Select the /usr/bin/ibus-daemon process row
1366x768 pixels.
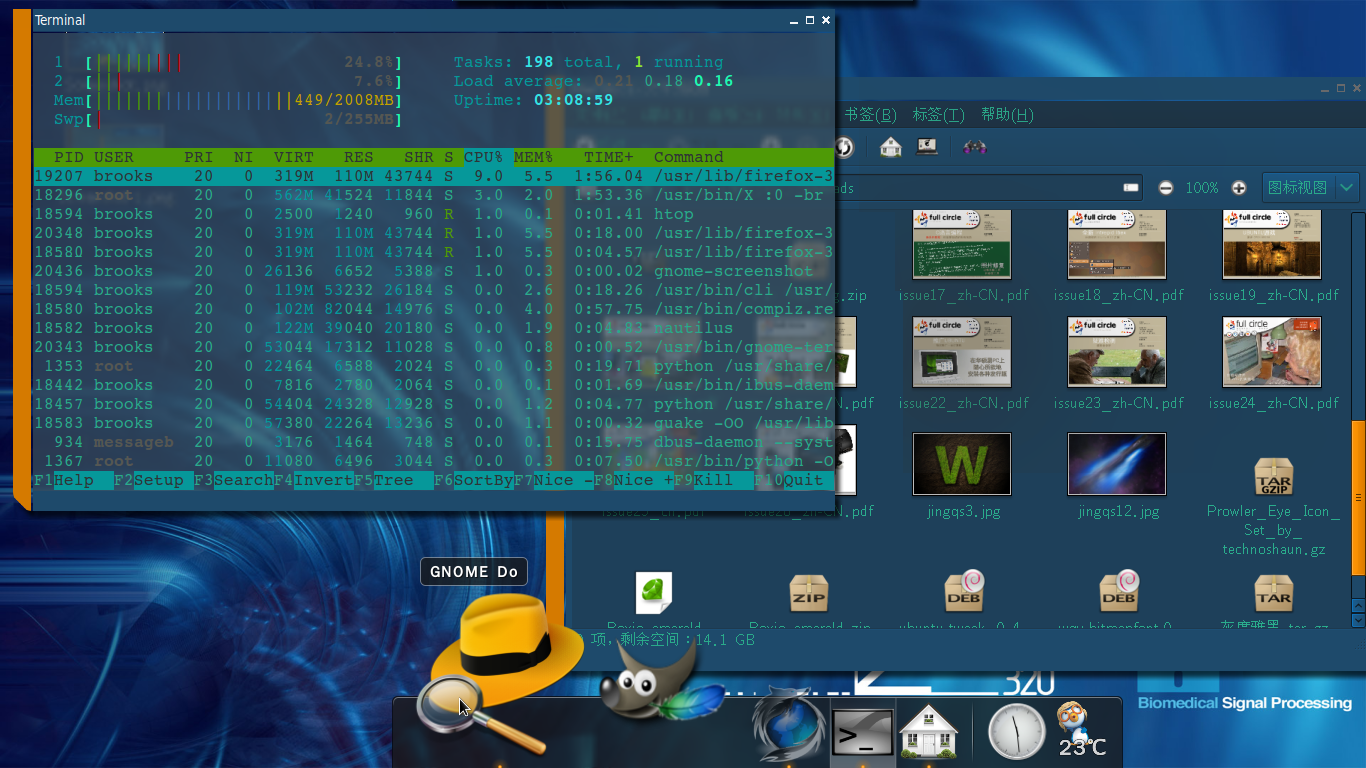click(x=434, y=385)
